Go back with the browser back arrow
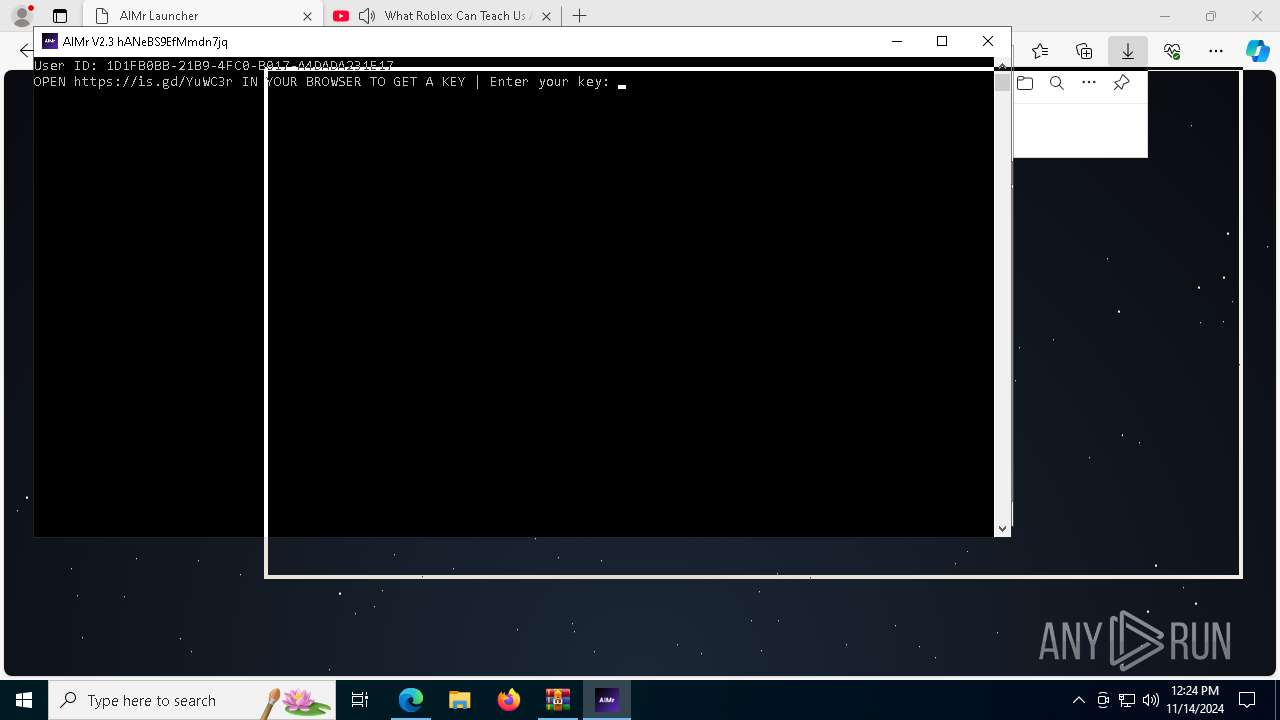Viewport: 1280px width, 720px height. tap(26, 51)
